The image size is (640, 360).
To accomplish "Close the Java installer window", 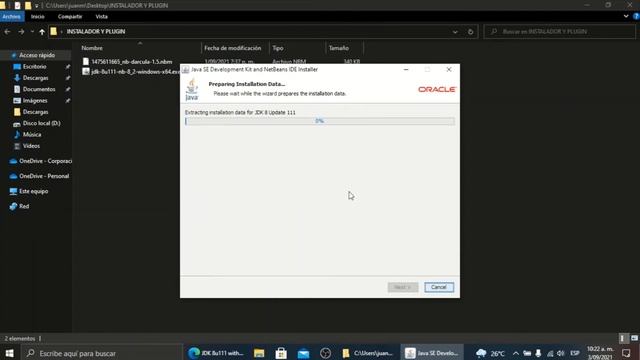I will [449, 69].
